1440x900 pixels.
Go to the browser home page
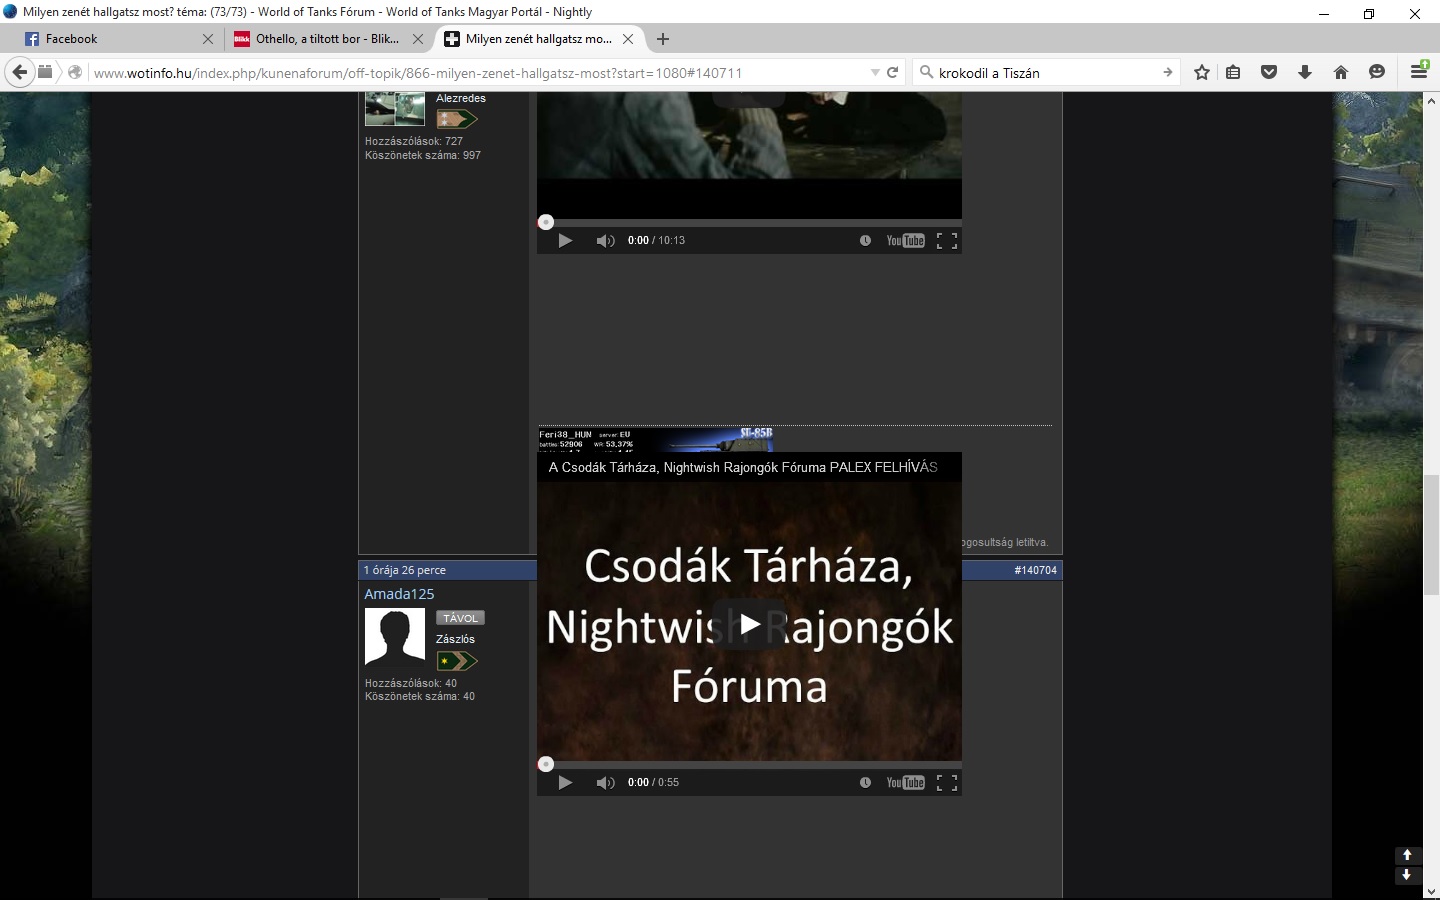(1341, 72)
